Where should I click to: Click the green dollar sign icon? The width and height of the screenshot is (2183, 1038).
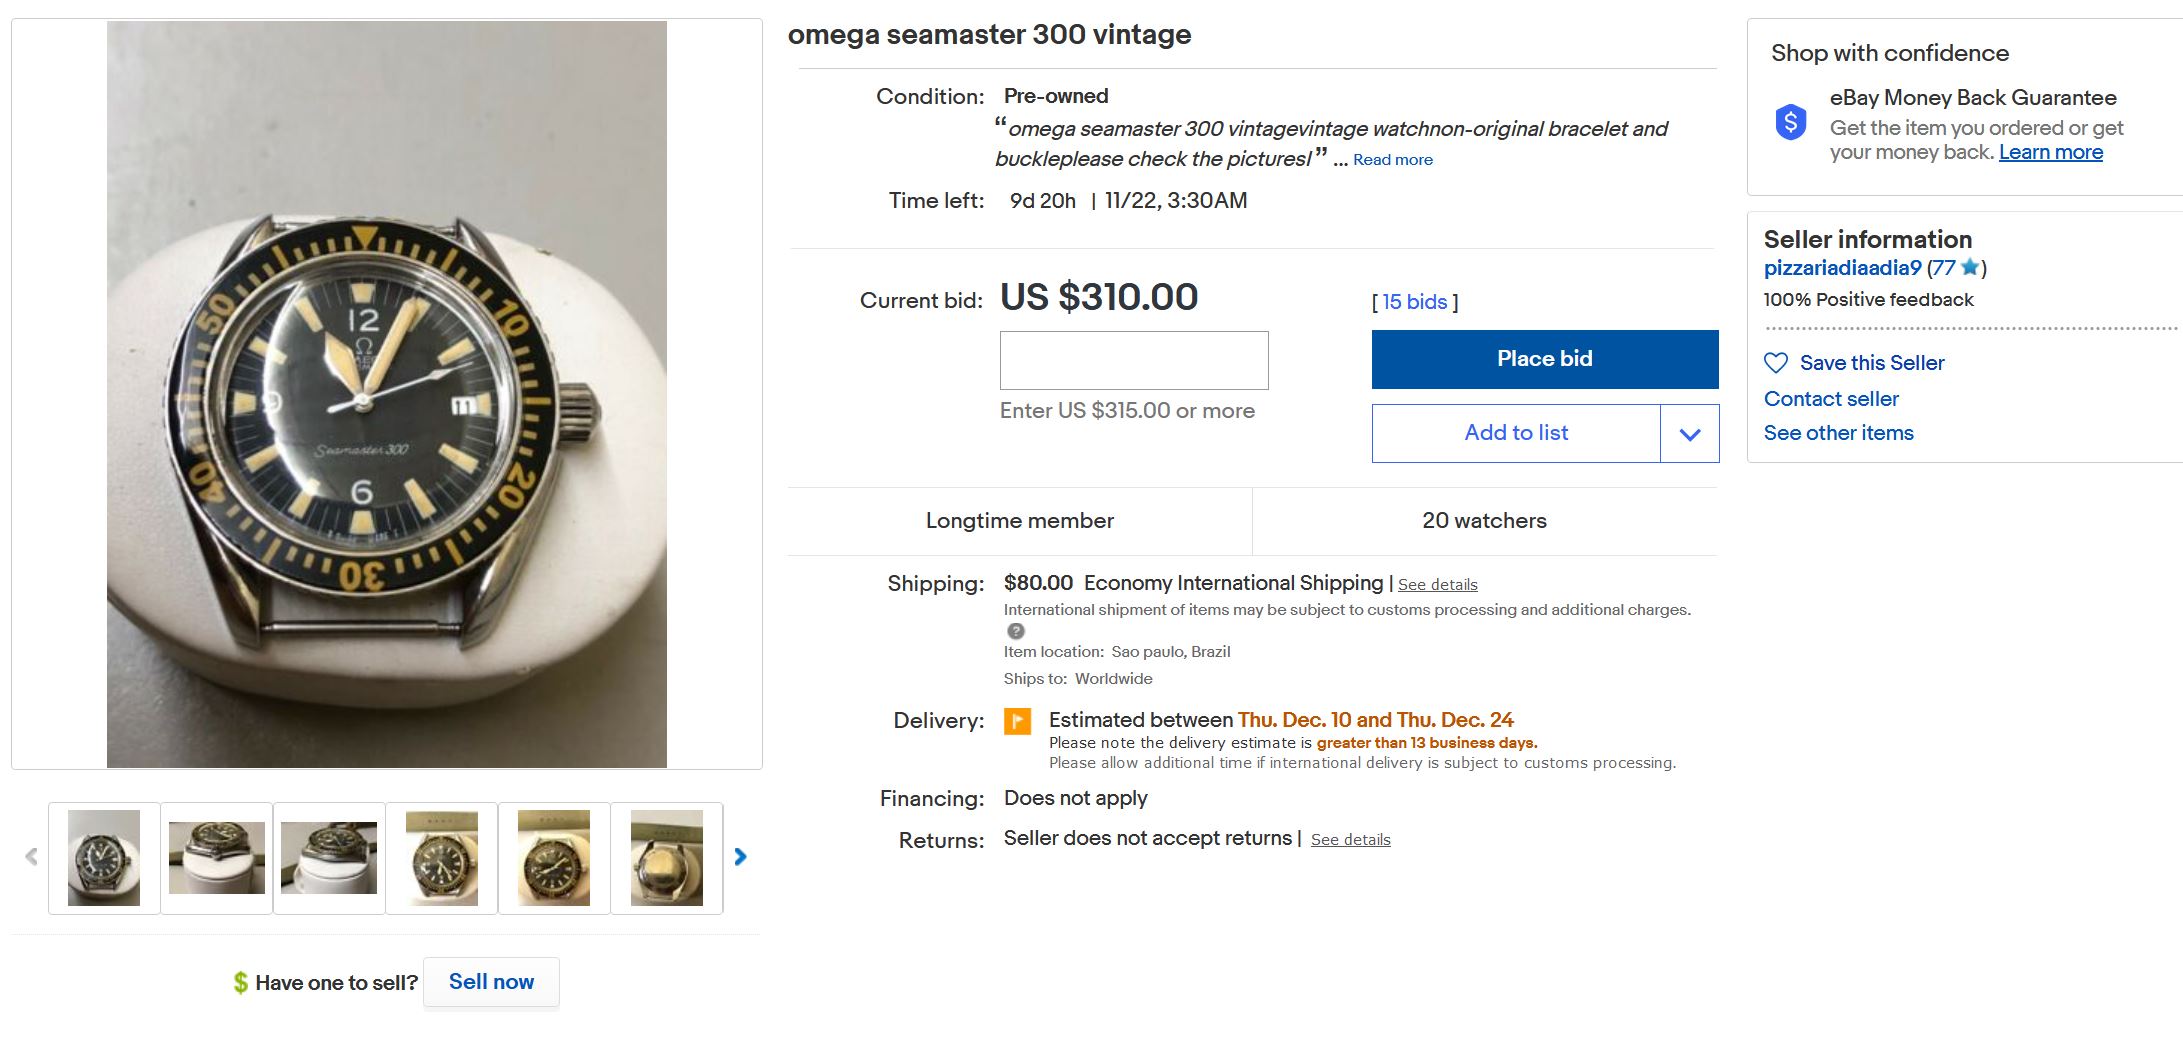241,983
